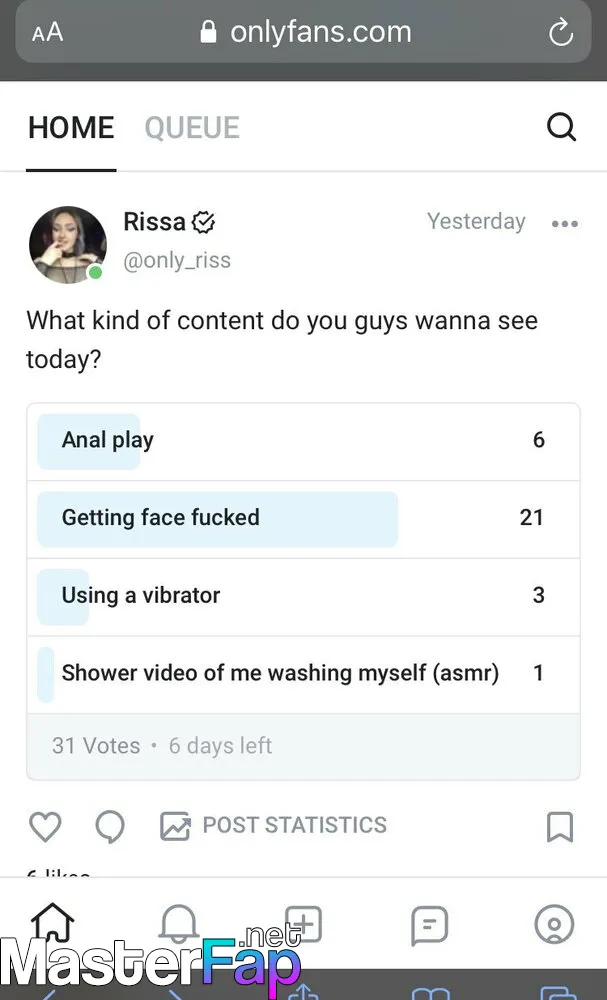607x1000 pixels.
Task: Open notifications bell in bottom navigation
Action: (x=179, y=924)
